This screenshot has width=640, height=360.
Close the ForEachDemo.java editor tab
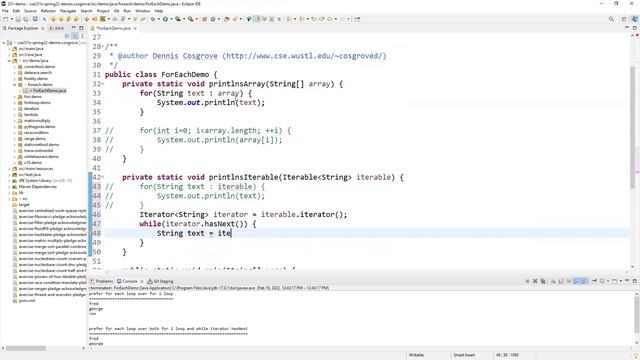click(x=135, y=28)
